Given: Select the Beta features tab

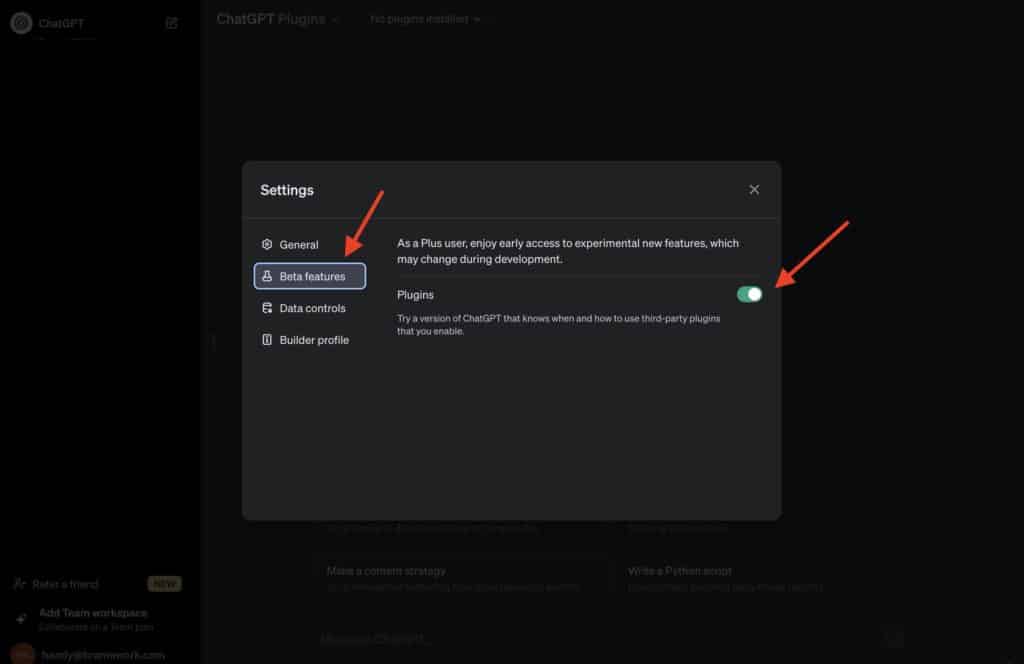Looking at the screenshot, I should 310,276.
